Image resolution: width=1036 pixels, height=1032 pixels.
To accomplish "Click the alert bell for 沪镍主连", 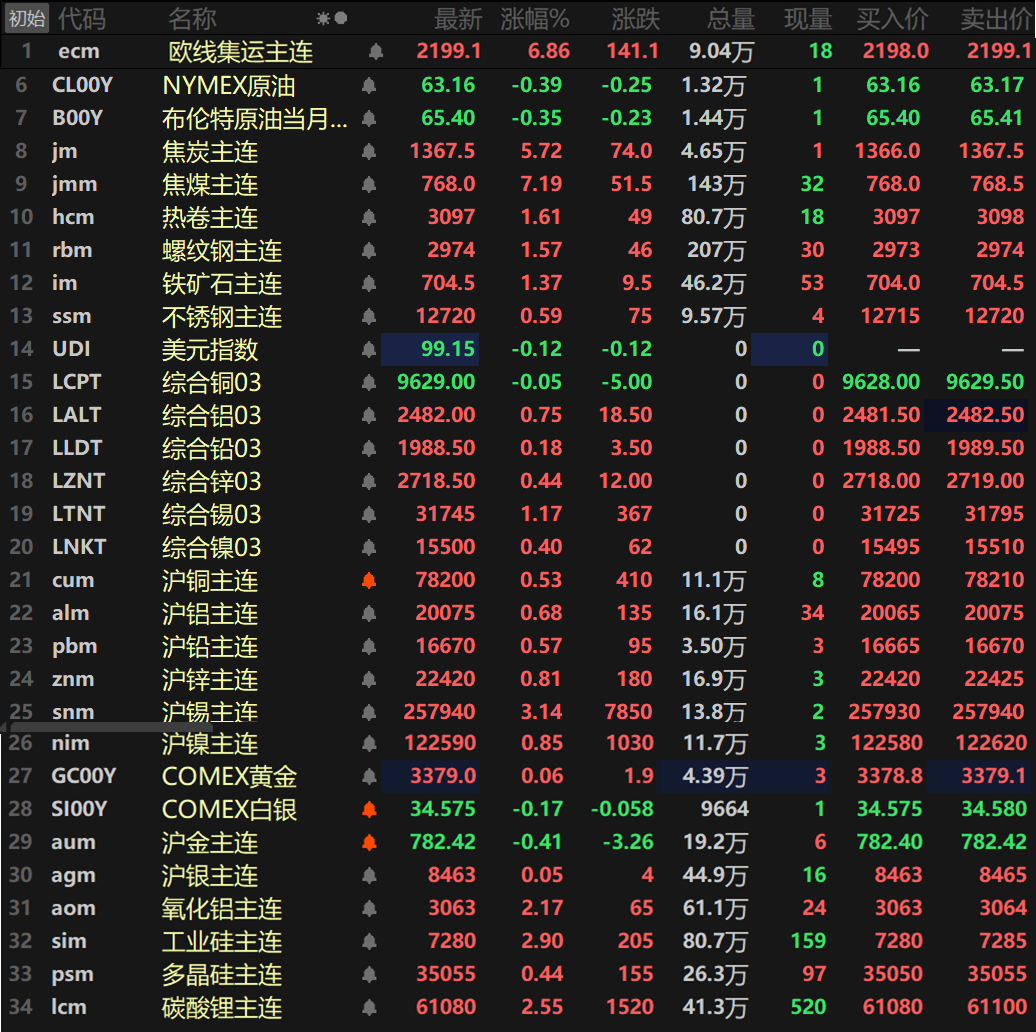I will click(369, 744).
